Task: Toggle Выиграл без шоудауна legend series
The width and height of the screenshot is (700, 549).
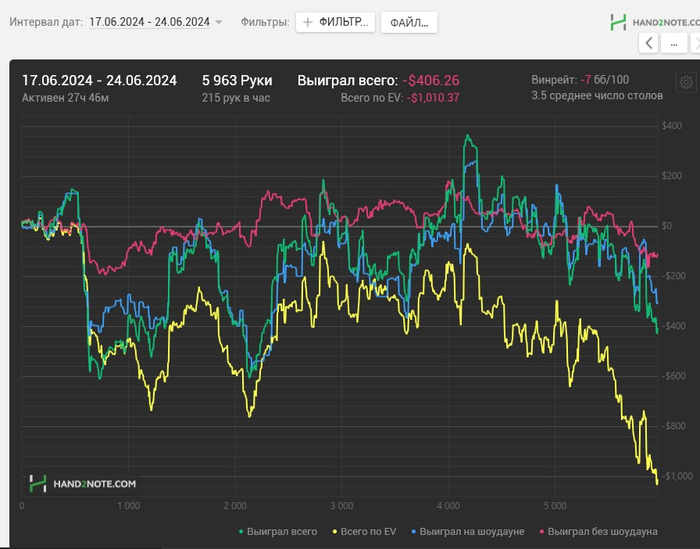Action: (598, 532)
